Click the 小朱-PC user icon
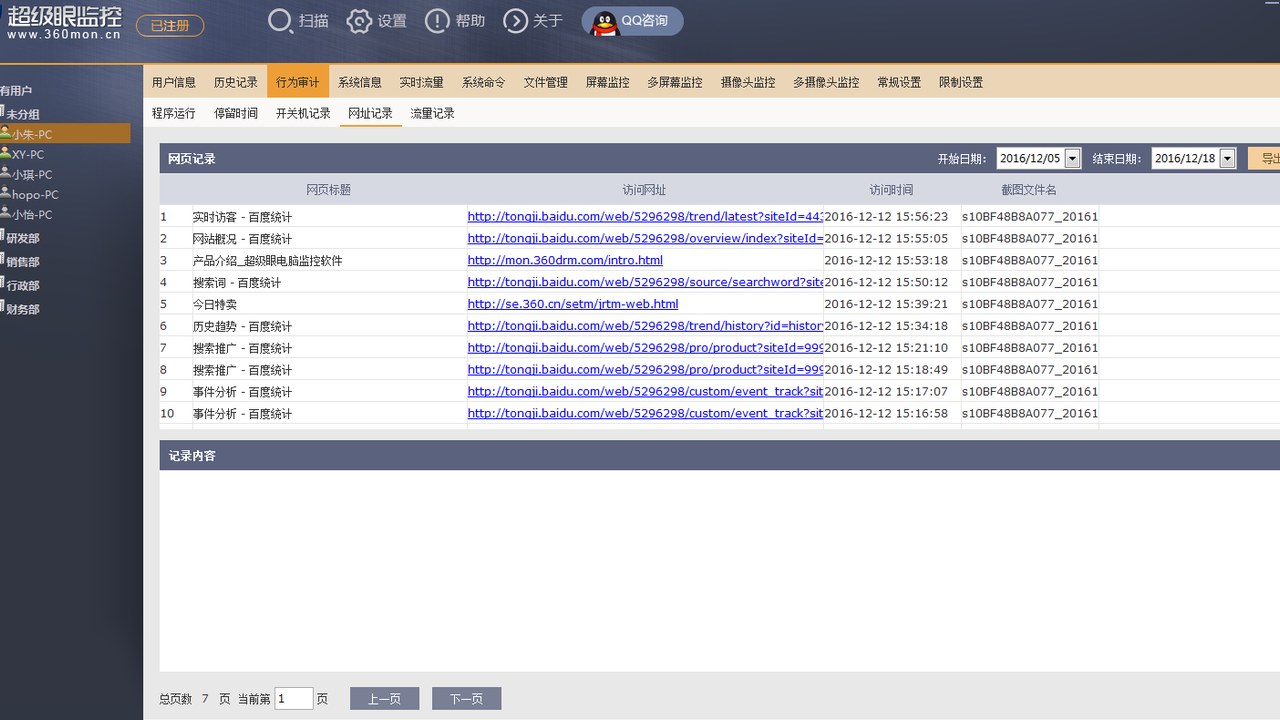Image resolution: width=1280 pixels, height=720 pixels. click(5, 133)
